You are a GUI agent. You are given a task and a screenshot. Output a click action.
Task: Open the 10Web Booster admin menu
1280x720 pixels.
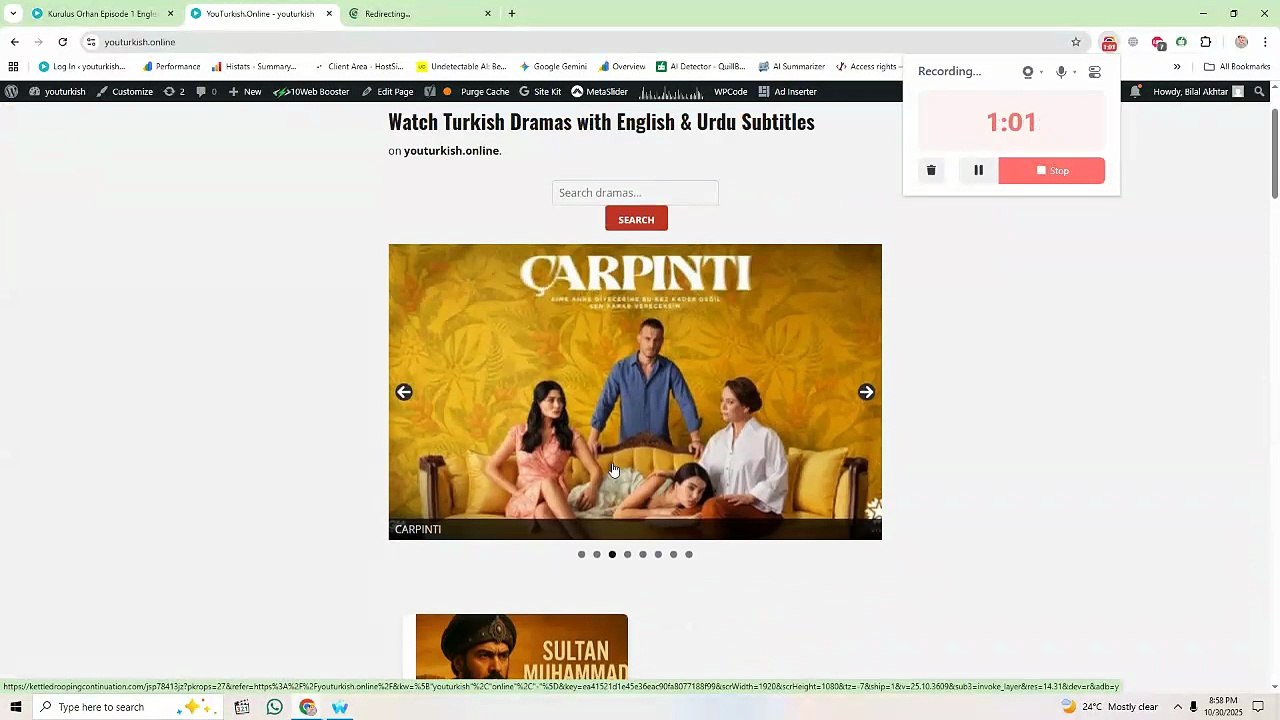point(312,91)
